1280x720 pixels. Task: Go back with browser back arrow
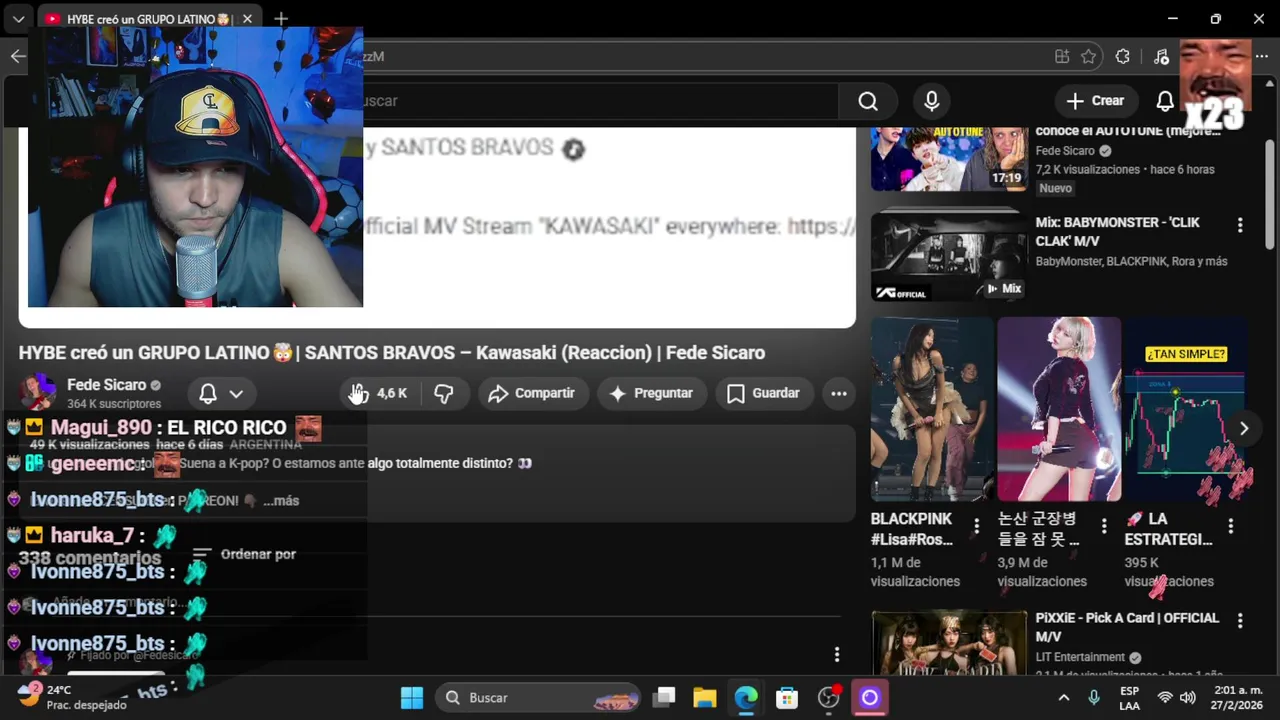(18, 56)
